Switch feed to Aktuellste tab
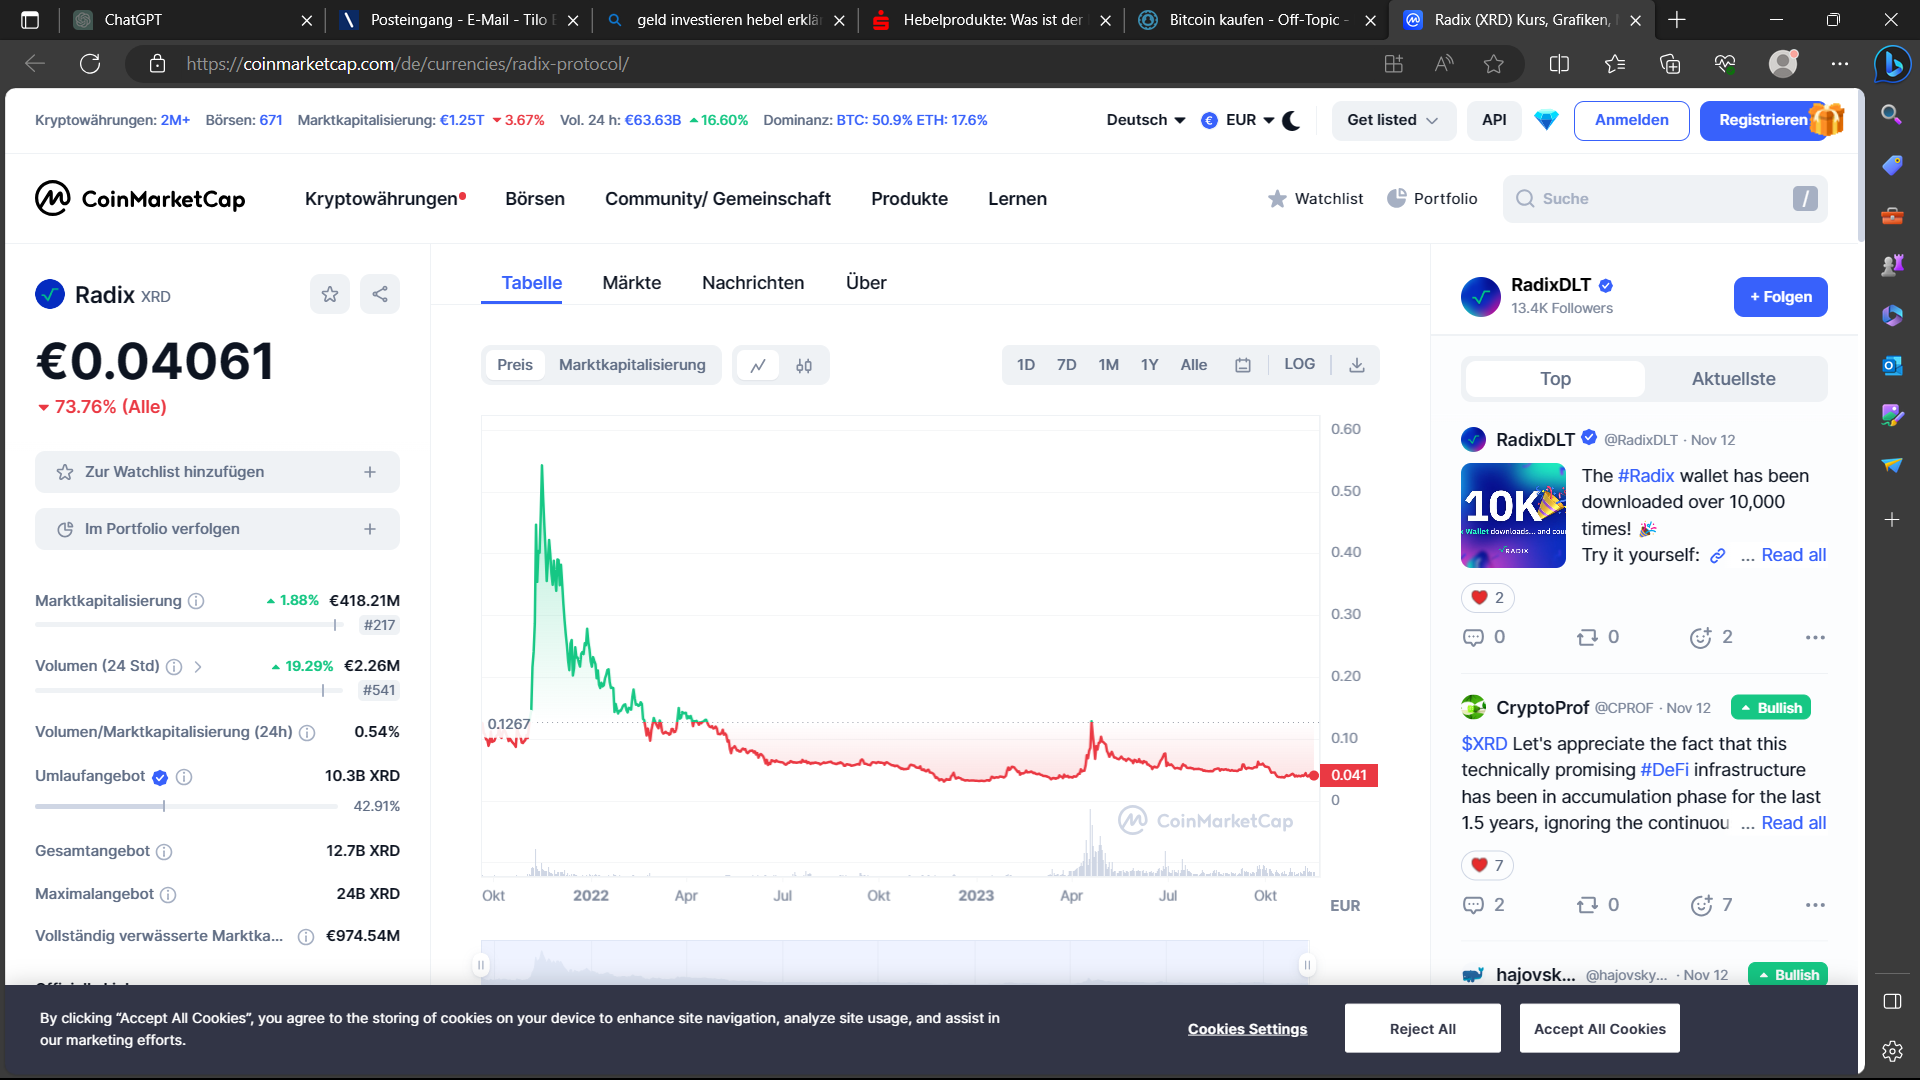 pos(1733,379)
